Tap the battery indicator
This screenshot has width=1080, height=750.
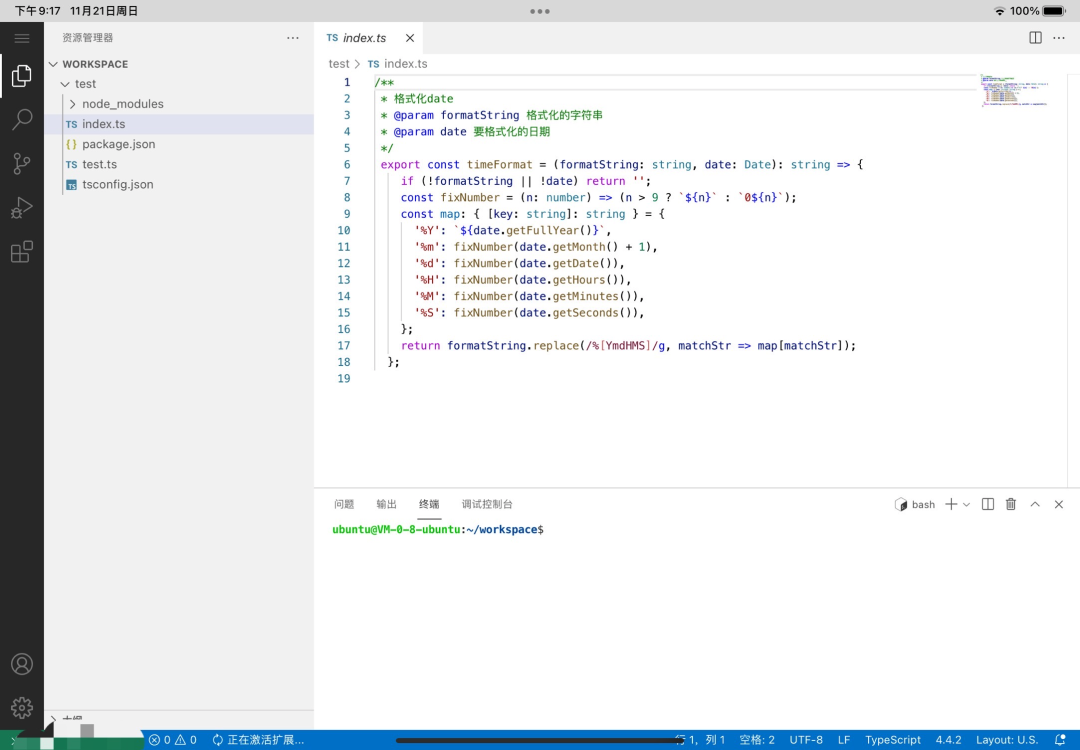(1054, 11)
